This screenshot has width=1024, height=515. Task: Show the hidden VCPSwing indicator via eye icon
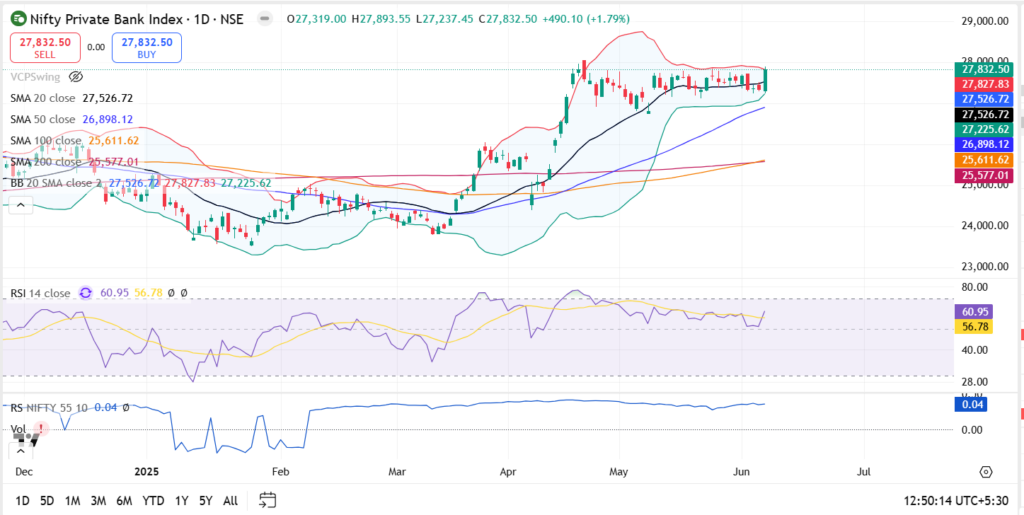[x=76, y=77]
